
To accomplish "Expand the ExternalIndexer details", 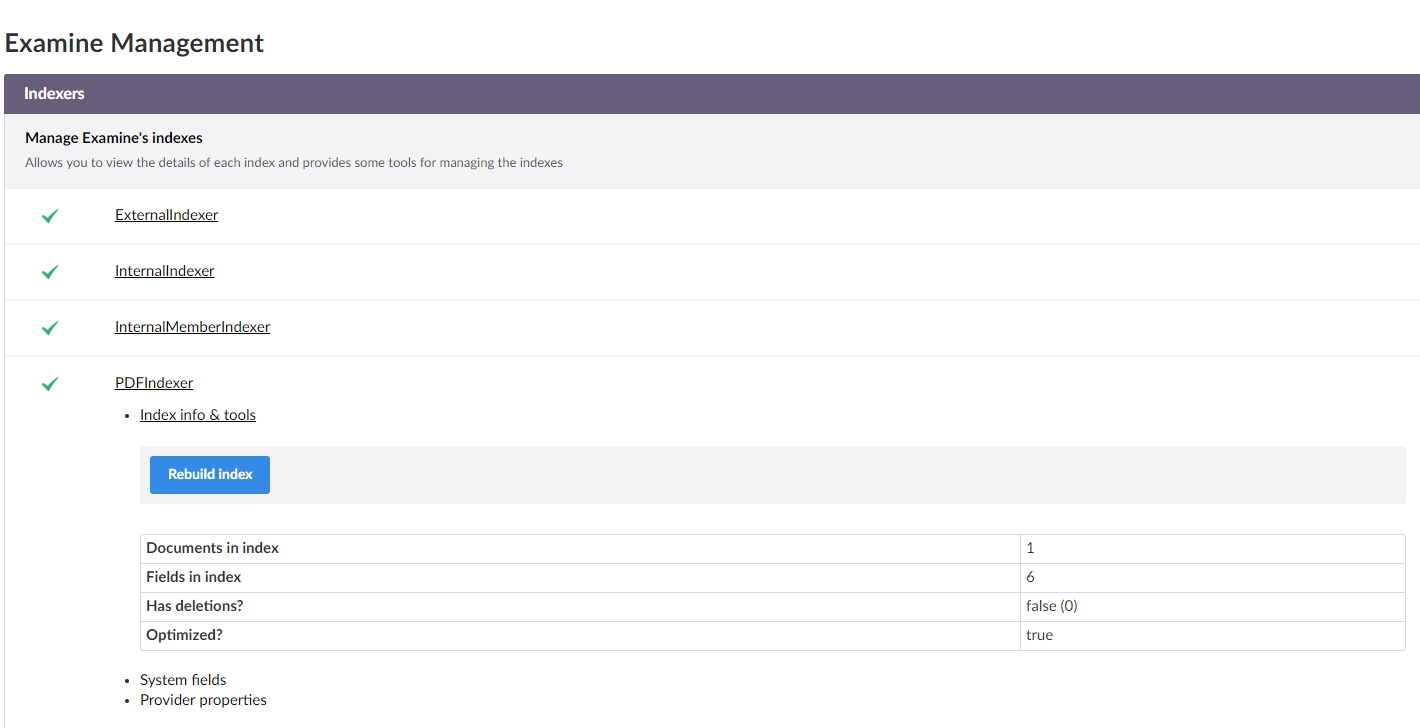I will [x=166, y=215].
